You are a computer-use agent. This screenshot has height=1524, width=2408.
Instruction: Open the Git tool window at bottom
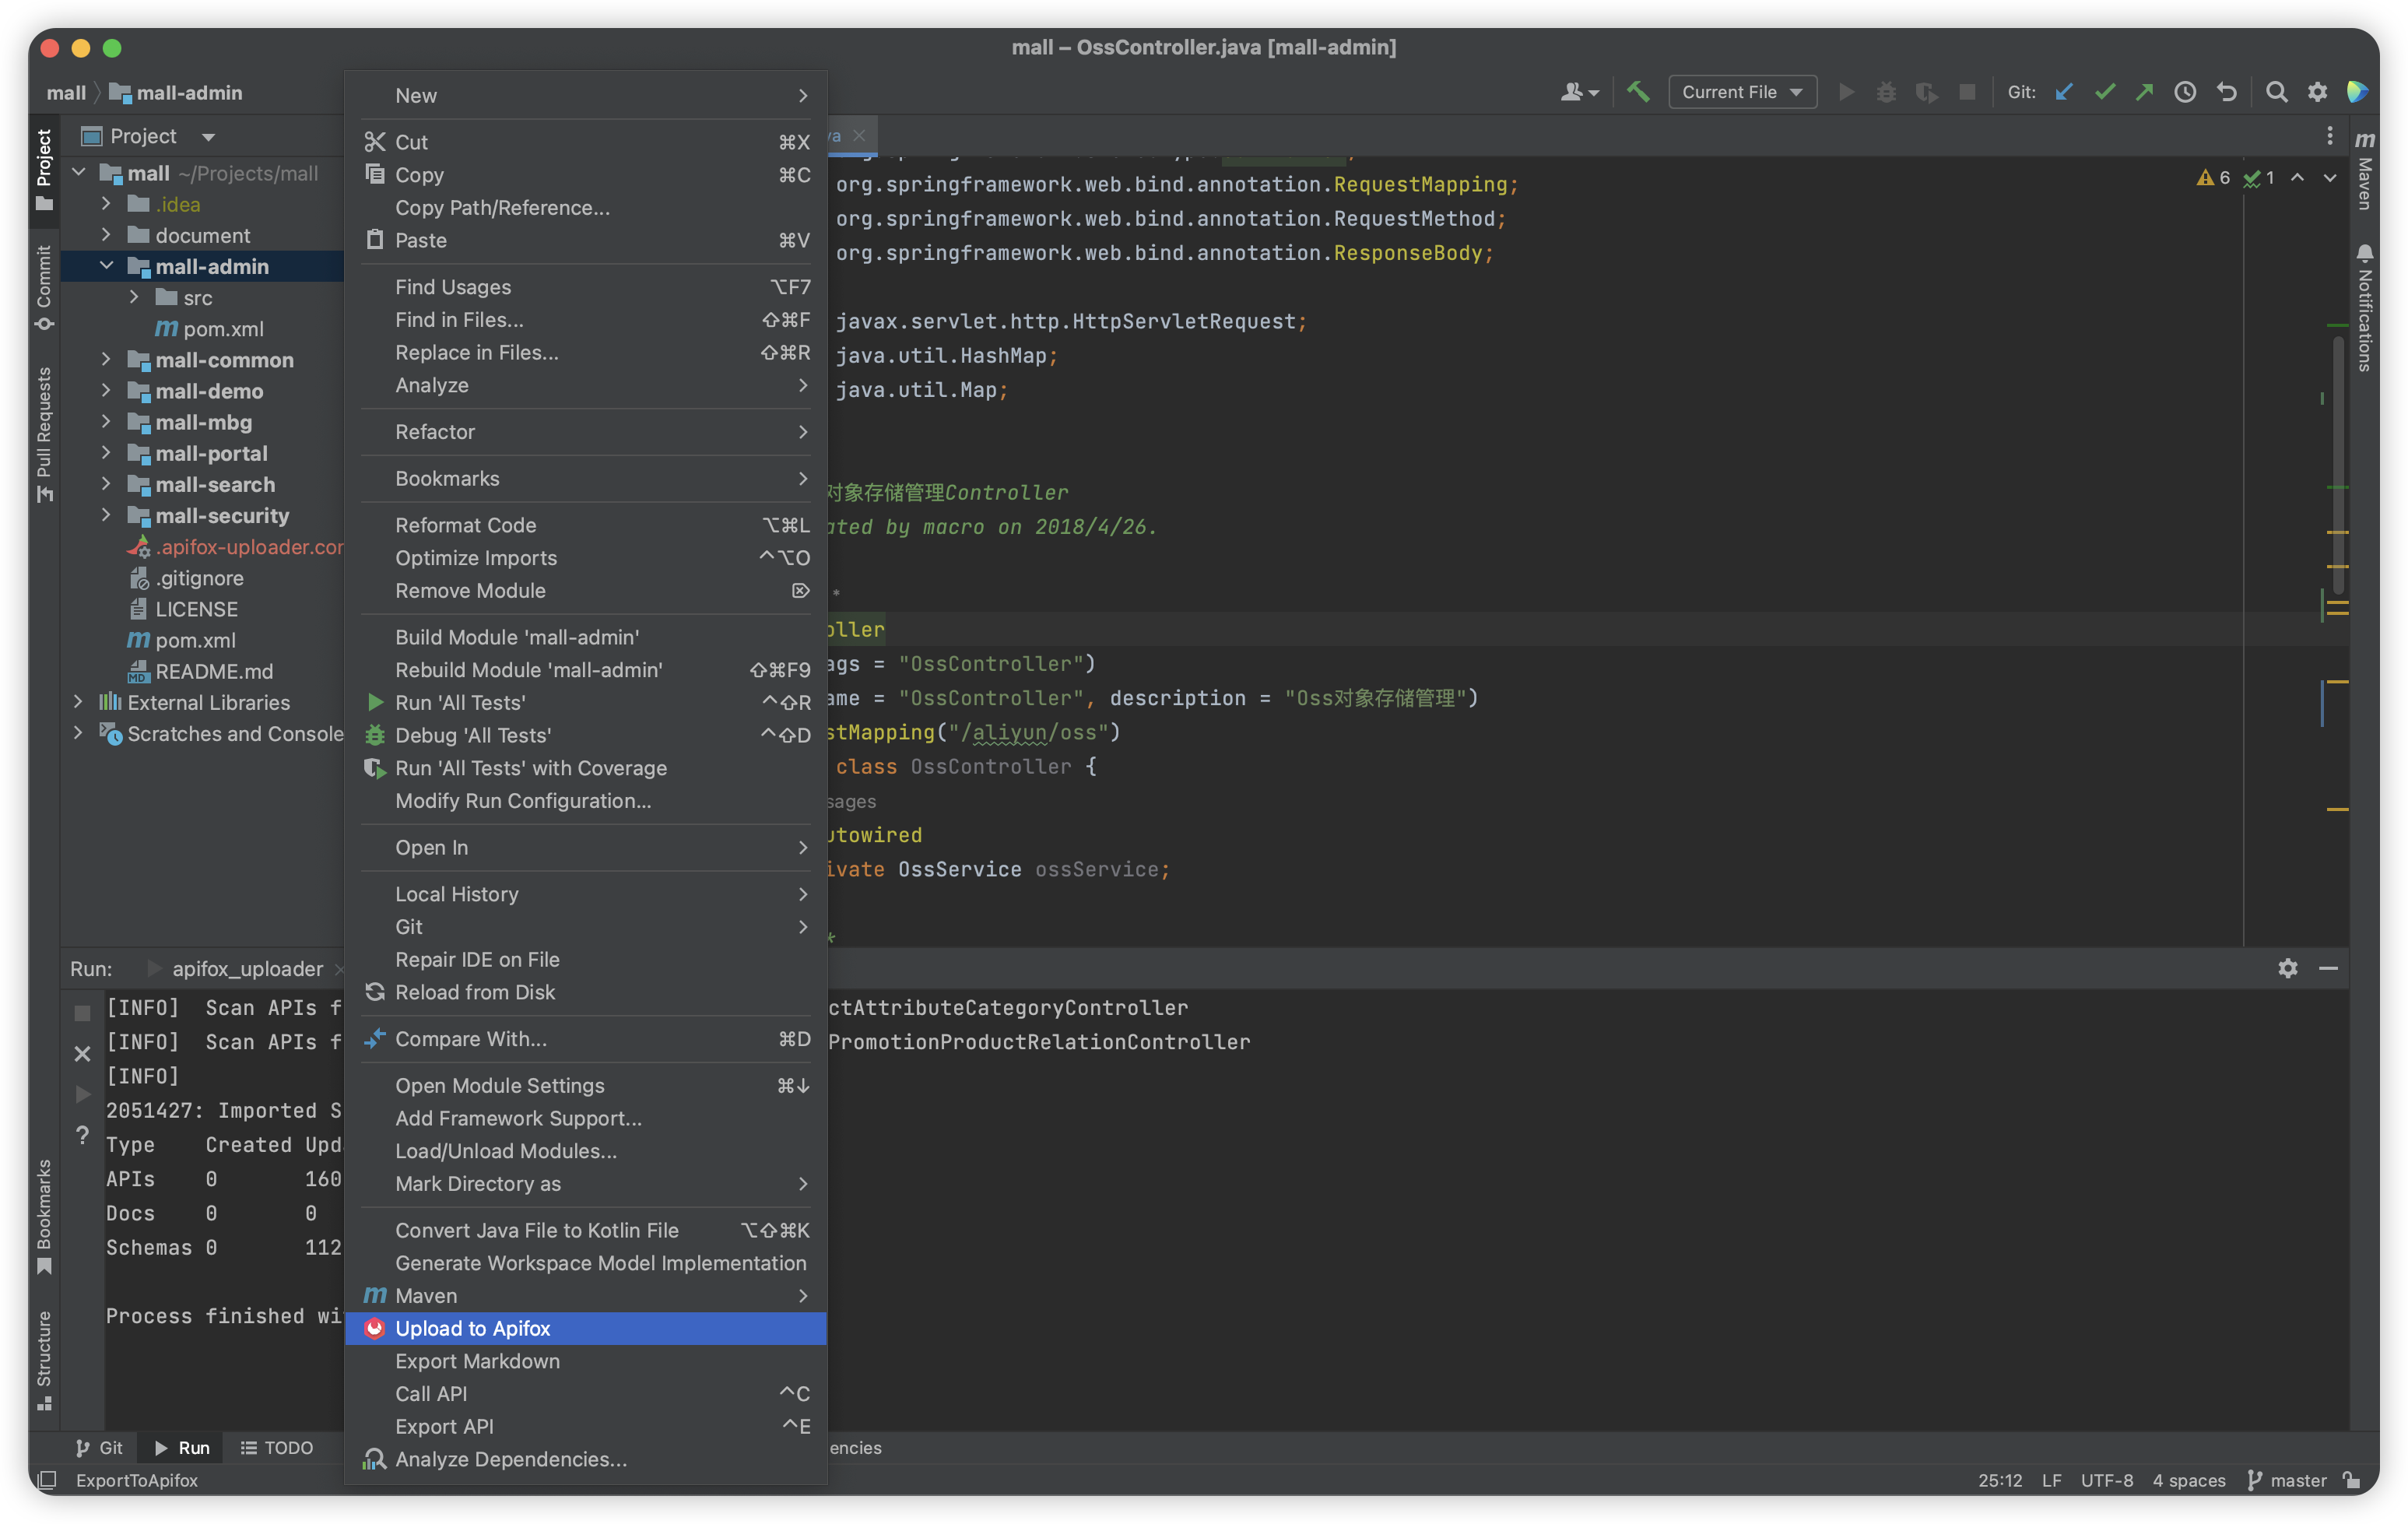98,1447
